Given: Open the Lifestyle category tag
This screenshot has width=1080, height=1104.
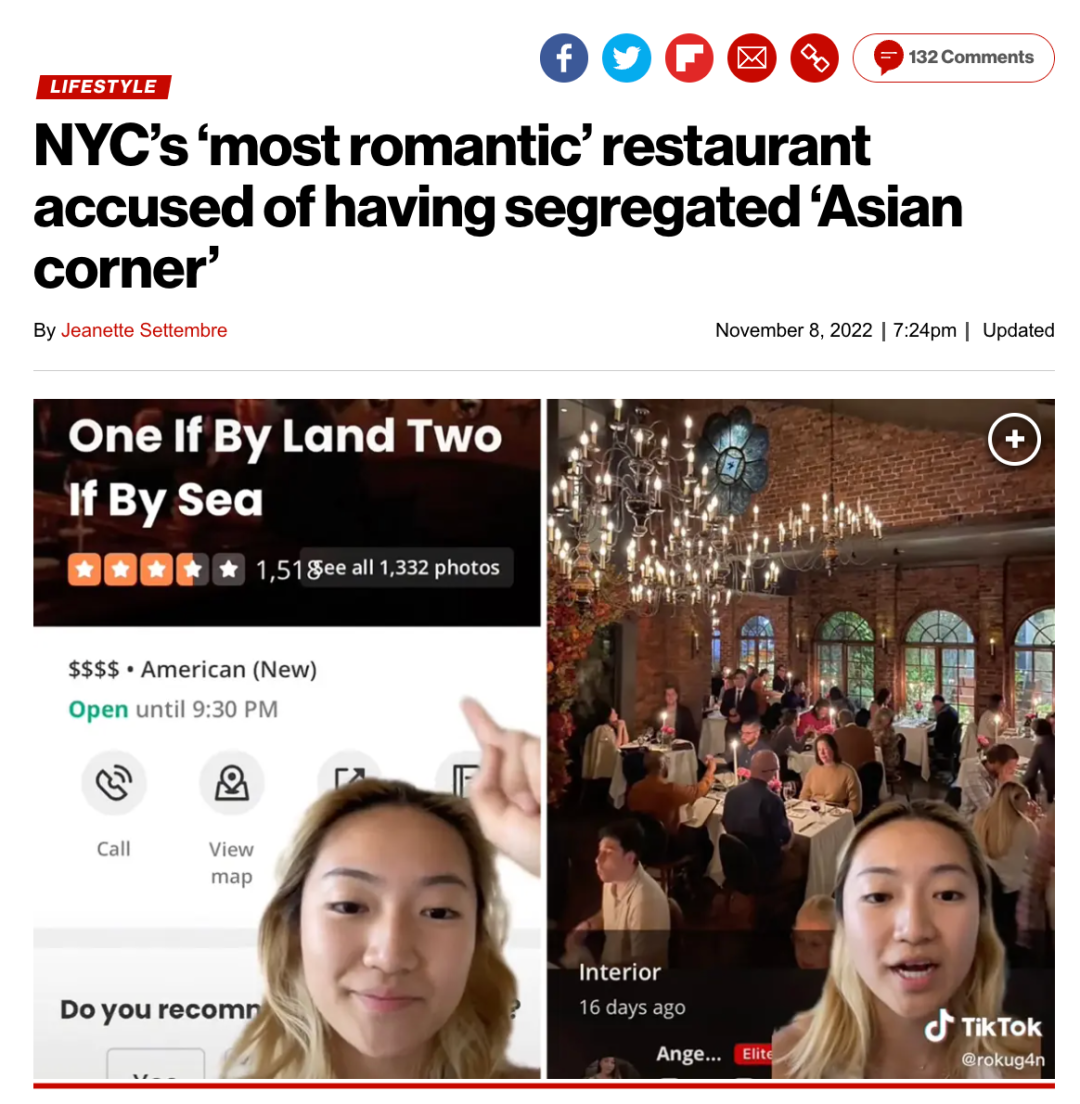Looking at the screenshot, I should 103,87.
